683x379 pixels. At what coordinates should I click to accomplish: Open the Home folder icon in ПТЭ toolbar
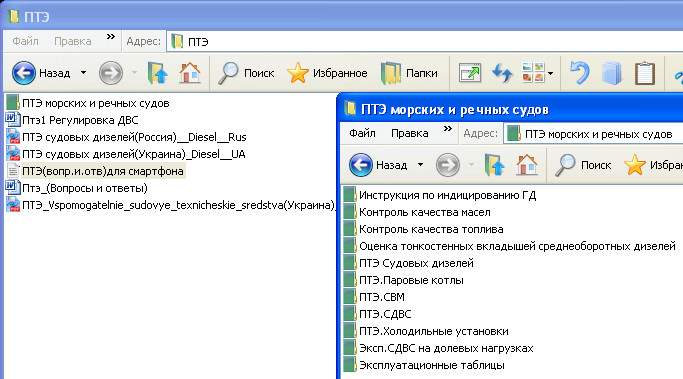coord(190,73)
